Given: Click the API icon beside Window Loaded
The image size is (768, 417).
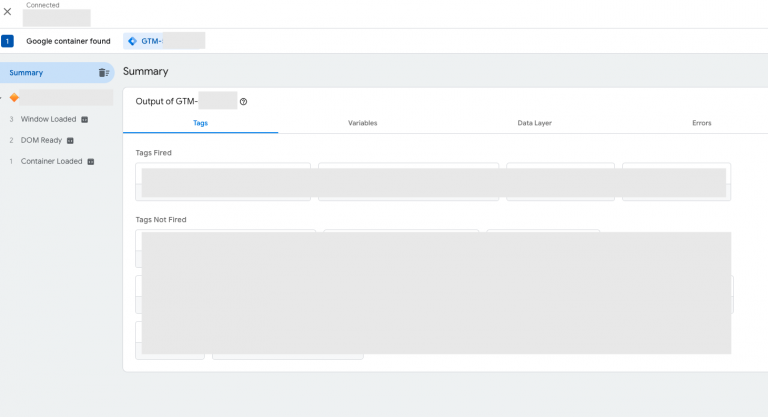Looking at the screenshot, I should click(84, 119).
